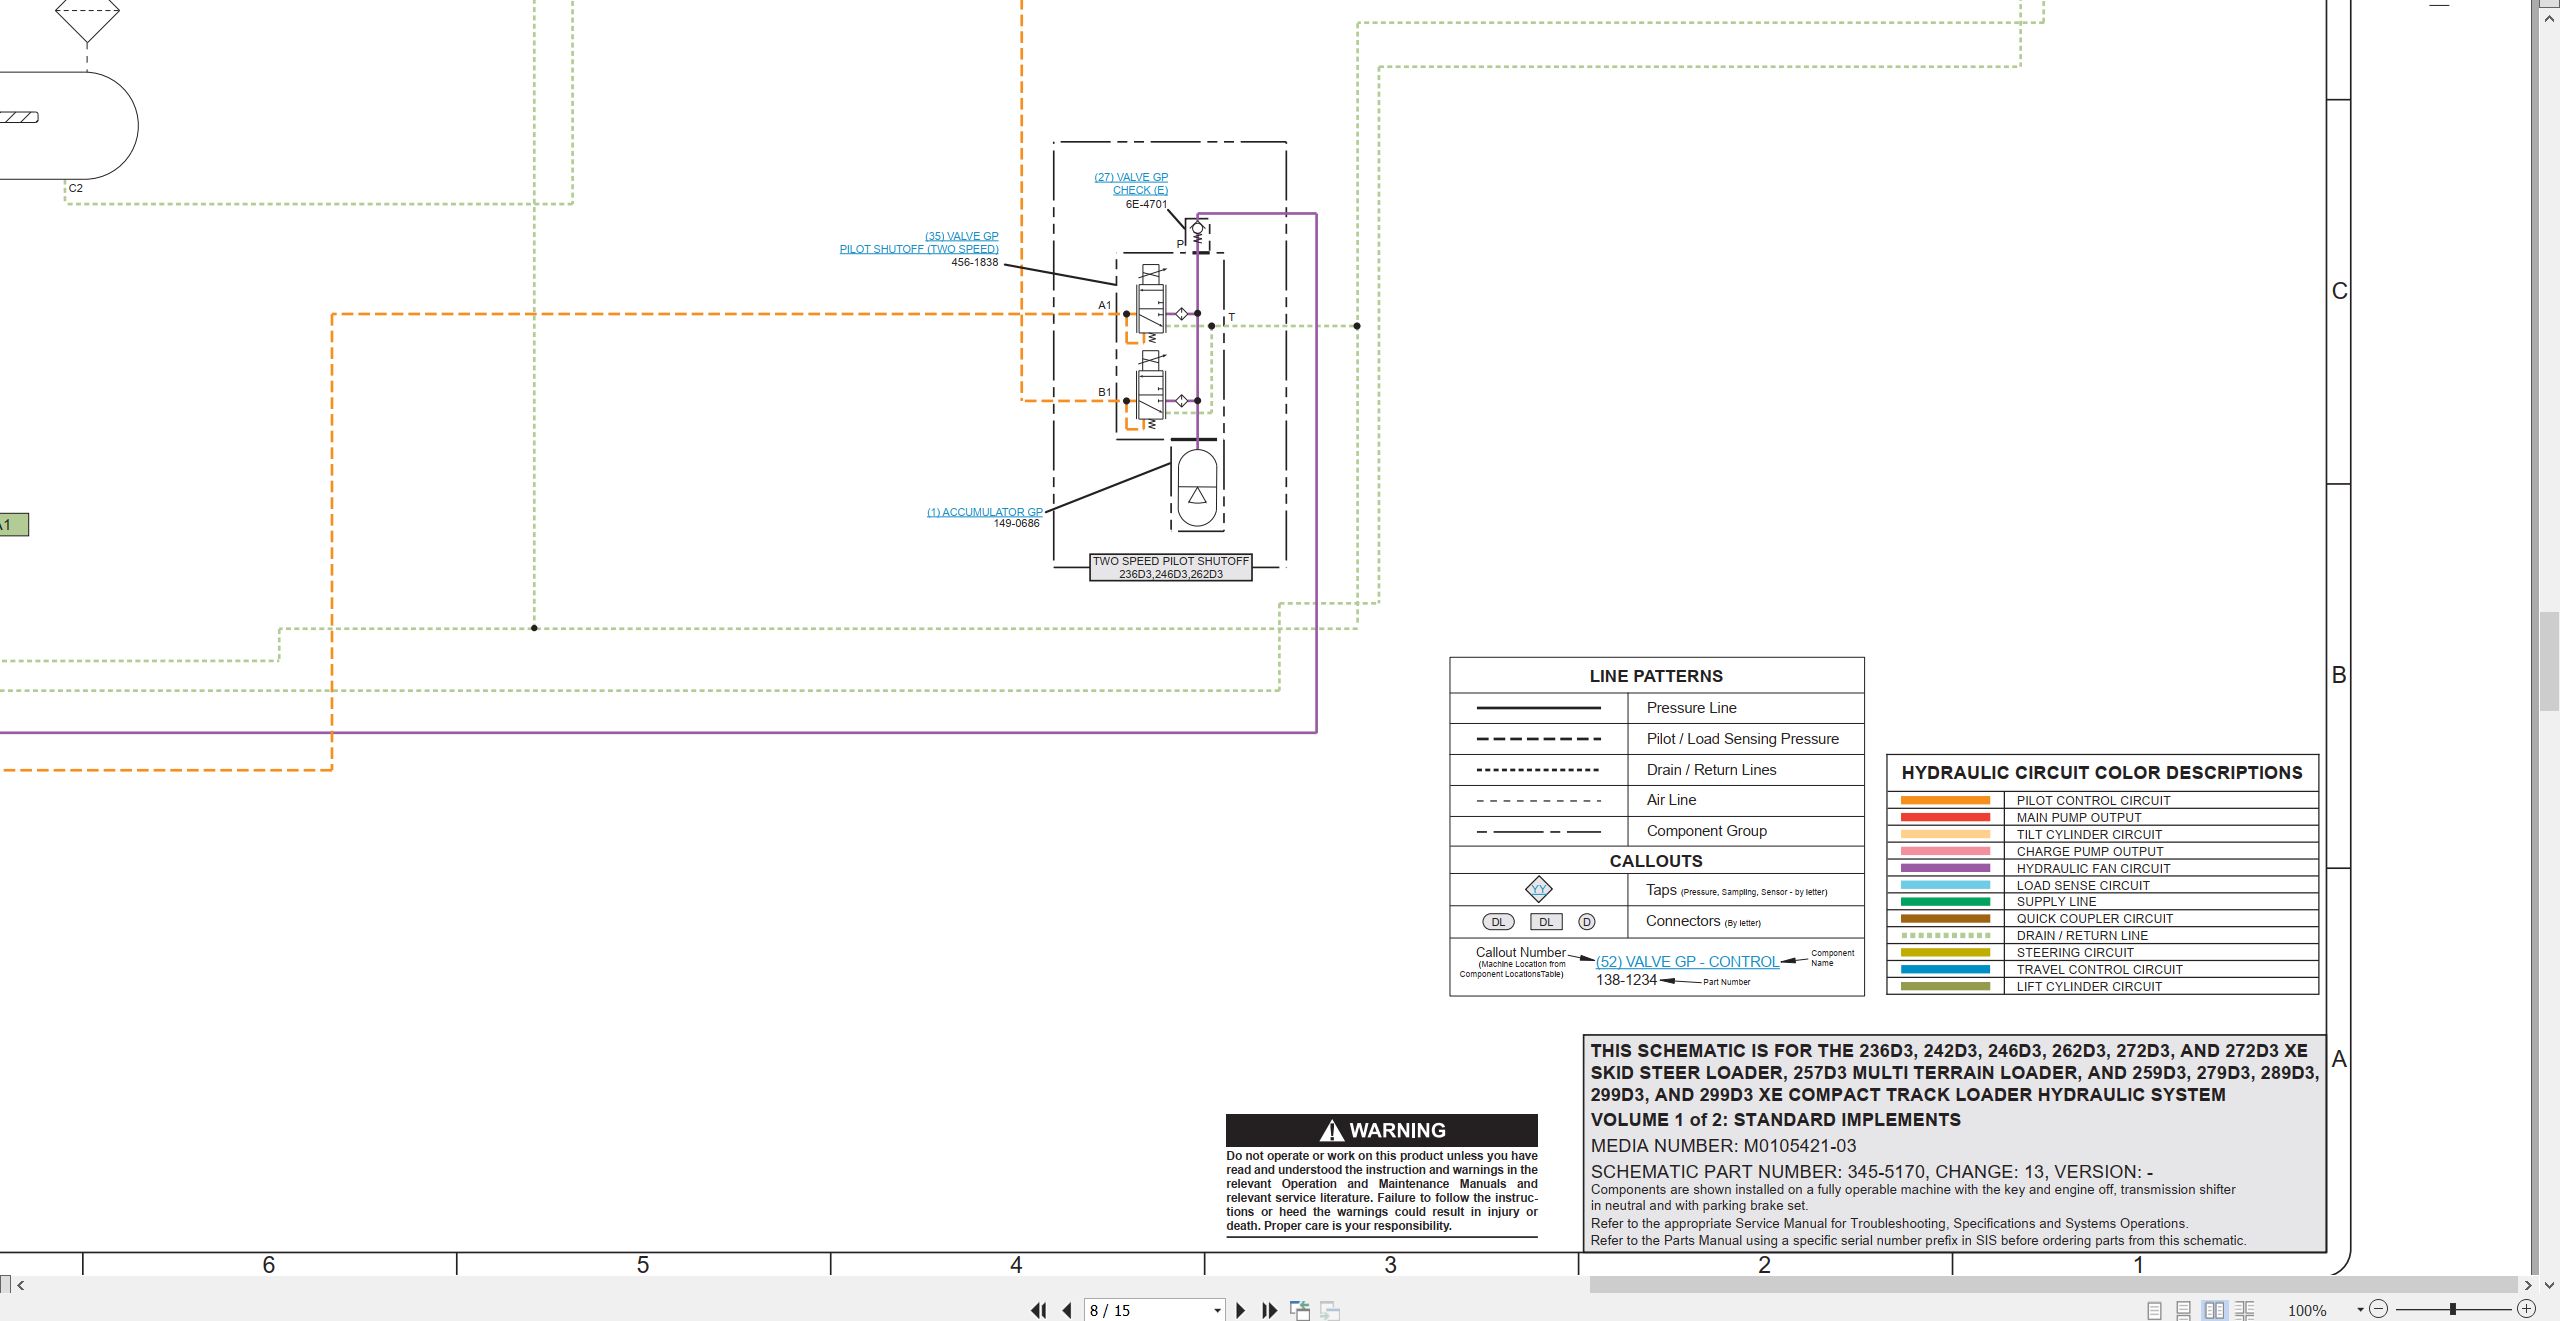Click the lower solenoid valve symbol at B1

coord(1151,390)
